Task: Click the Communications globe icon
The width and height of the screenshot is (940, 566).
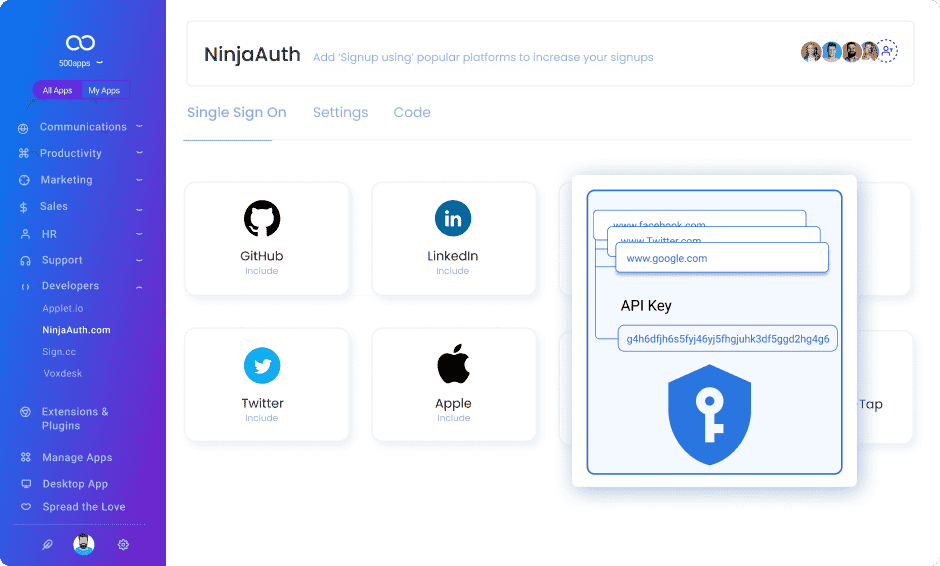Action: [23, 128]
